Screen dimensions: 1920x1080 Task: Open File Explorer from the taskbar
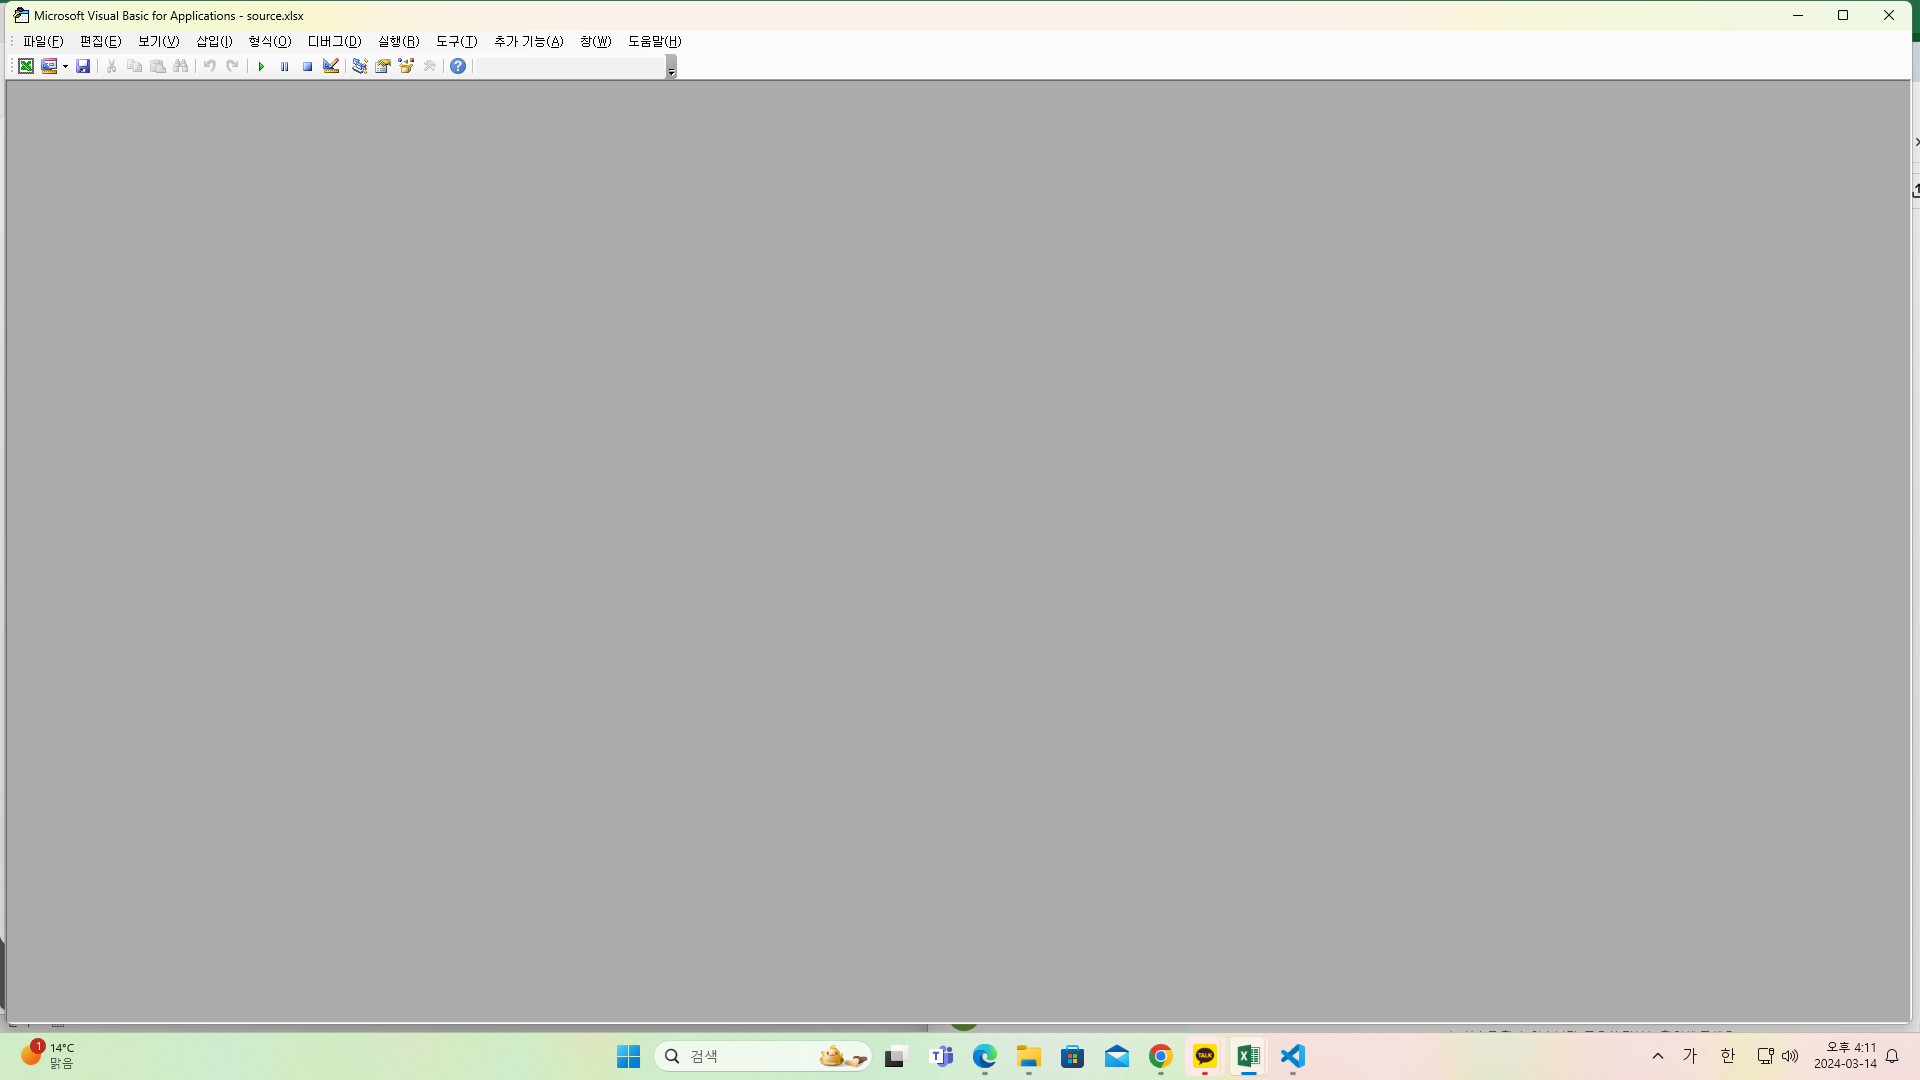tap(1029, 1056)
